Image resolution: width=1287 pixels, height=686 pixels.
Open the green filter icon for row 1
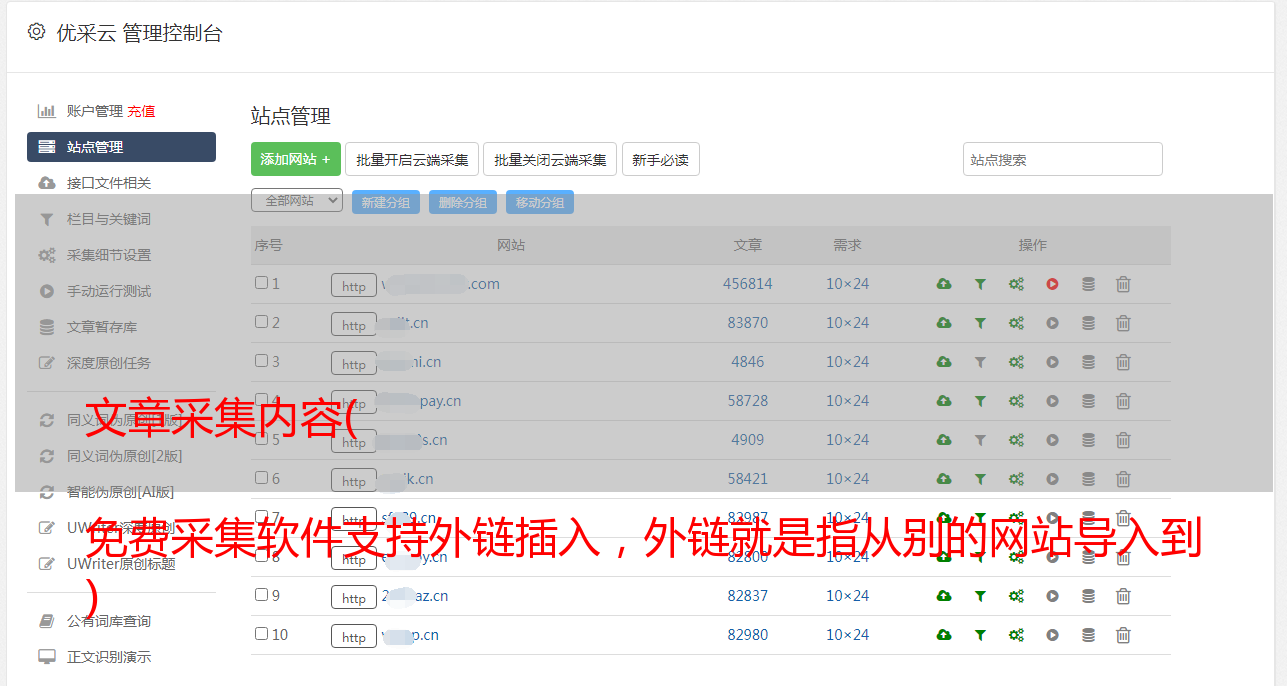coord(980,284)
